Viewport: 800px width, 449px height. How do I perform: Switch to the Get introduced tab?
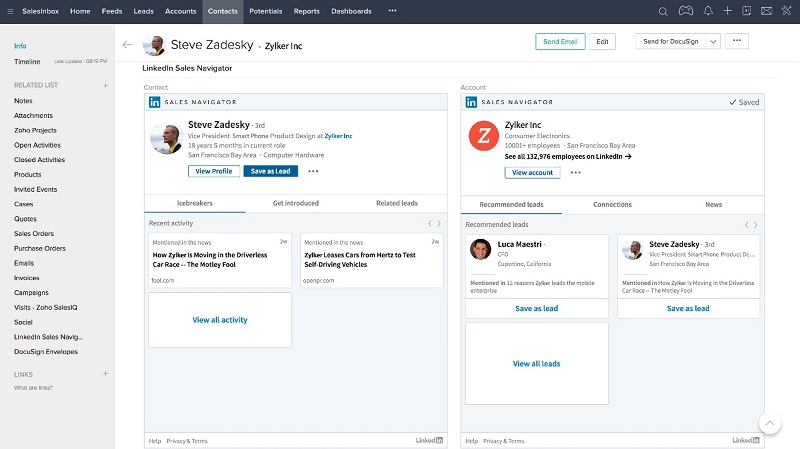pos(295,203)
